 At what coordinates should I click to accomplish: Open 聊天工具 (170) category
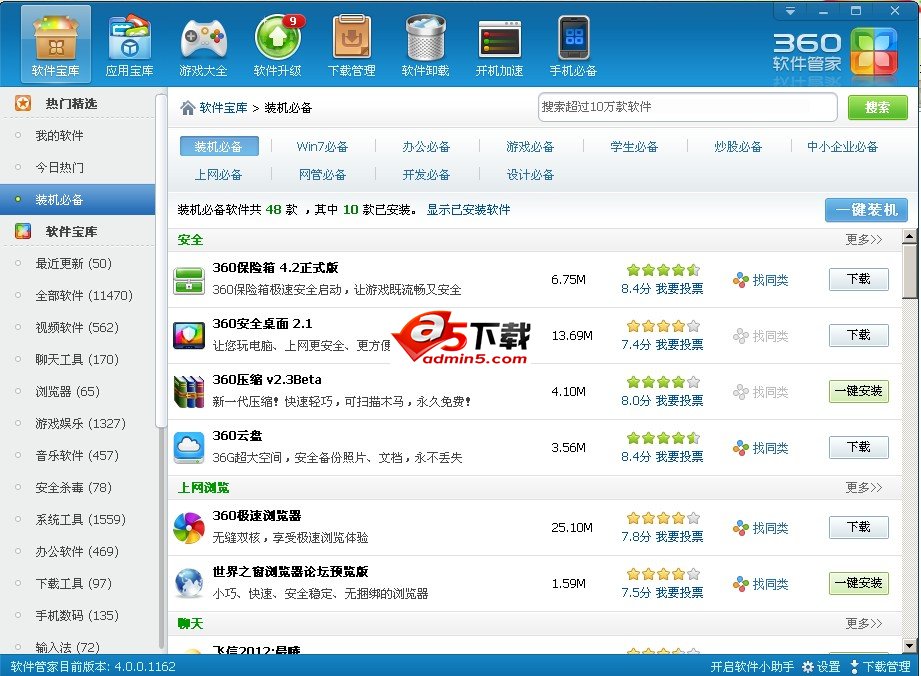[x=78, y=359]
